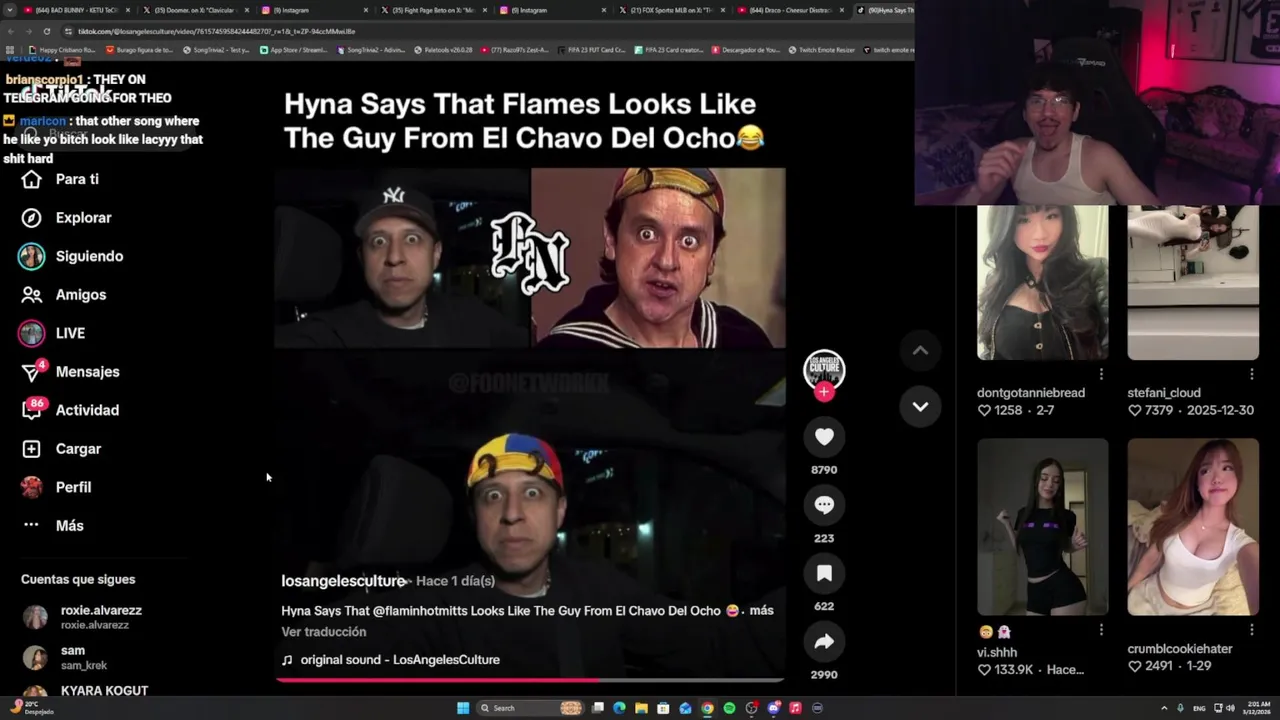This screenshot has width=1280, height=720.
Task: Open options menu for stefani_cloud video
Action: 1252,374
